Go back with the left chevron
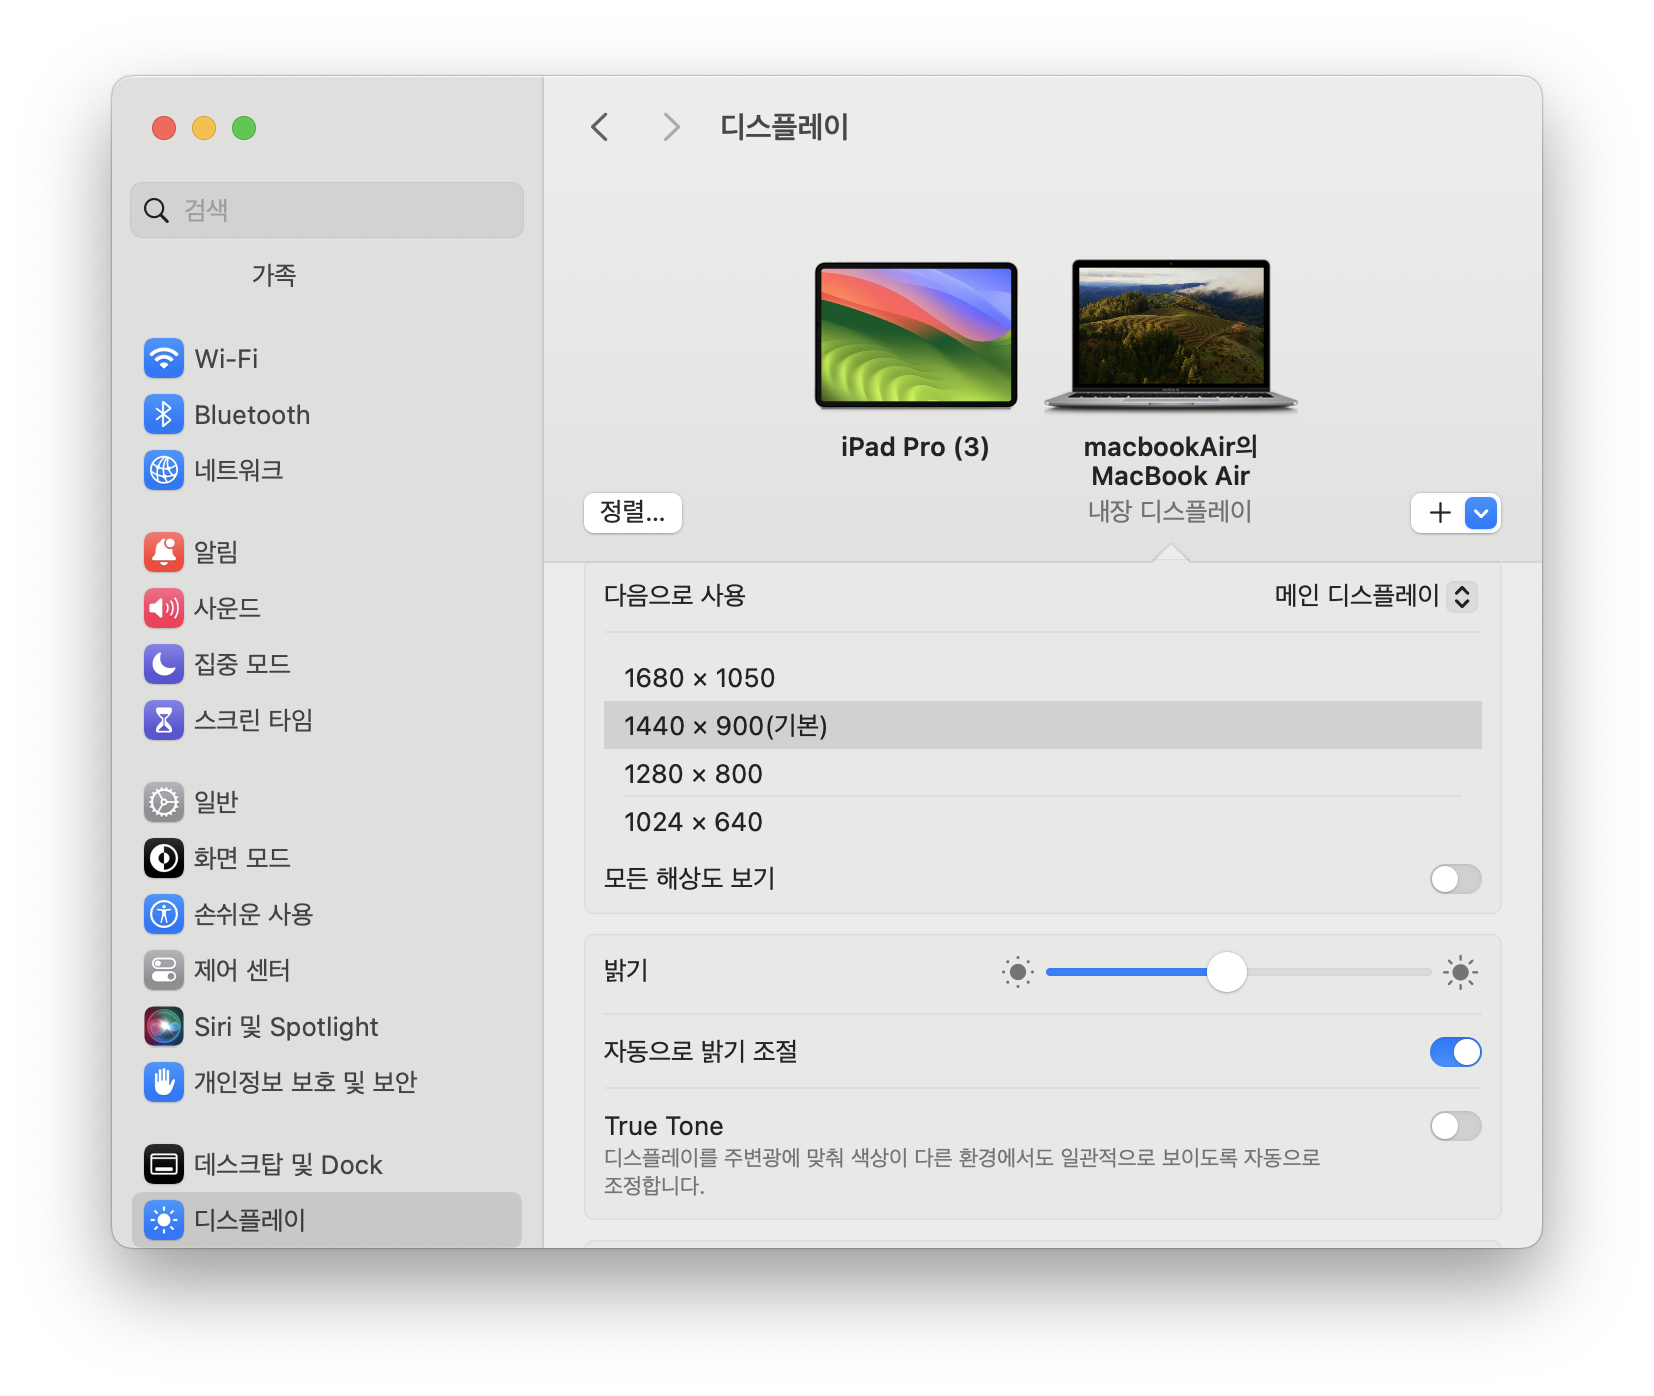The image size is (1654, 1396). point(600,127)
